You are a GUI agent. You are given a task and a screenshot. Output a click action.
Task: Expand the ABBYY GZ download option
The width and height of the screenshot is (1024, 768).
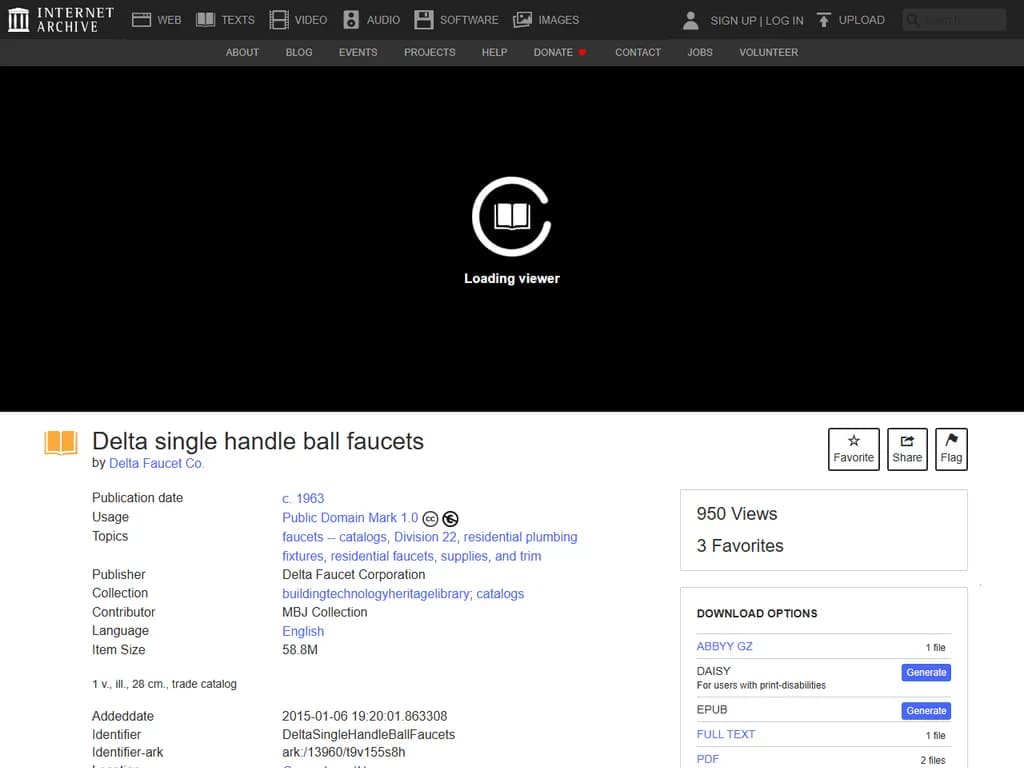point(724,646)
